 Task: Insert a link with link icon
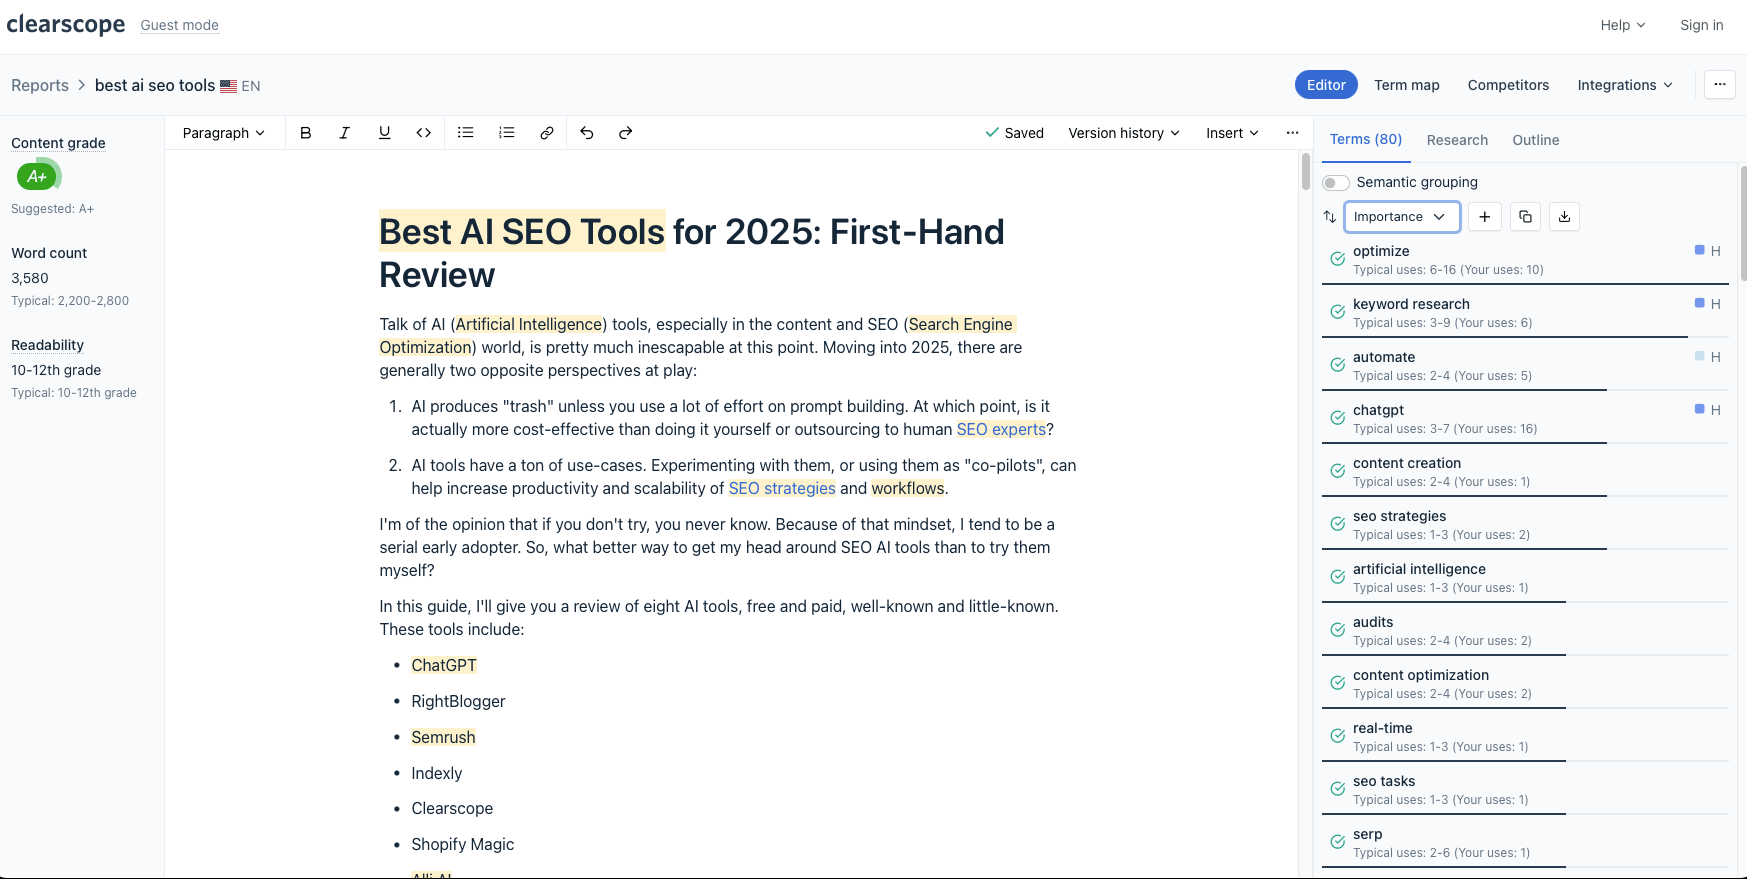(547, 133)
